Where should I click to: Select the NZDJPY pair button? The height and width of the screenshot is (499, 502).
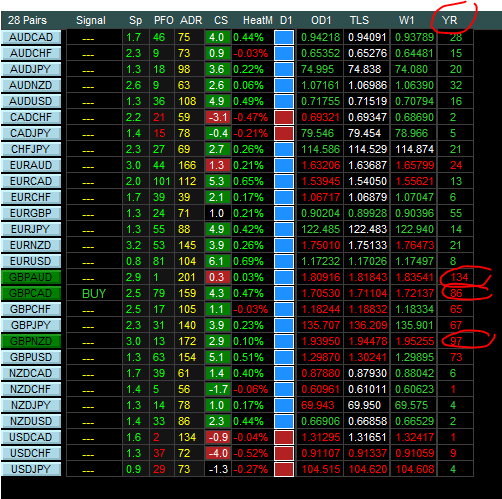tap(31, 405)
